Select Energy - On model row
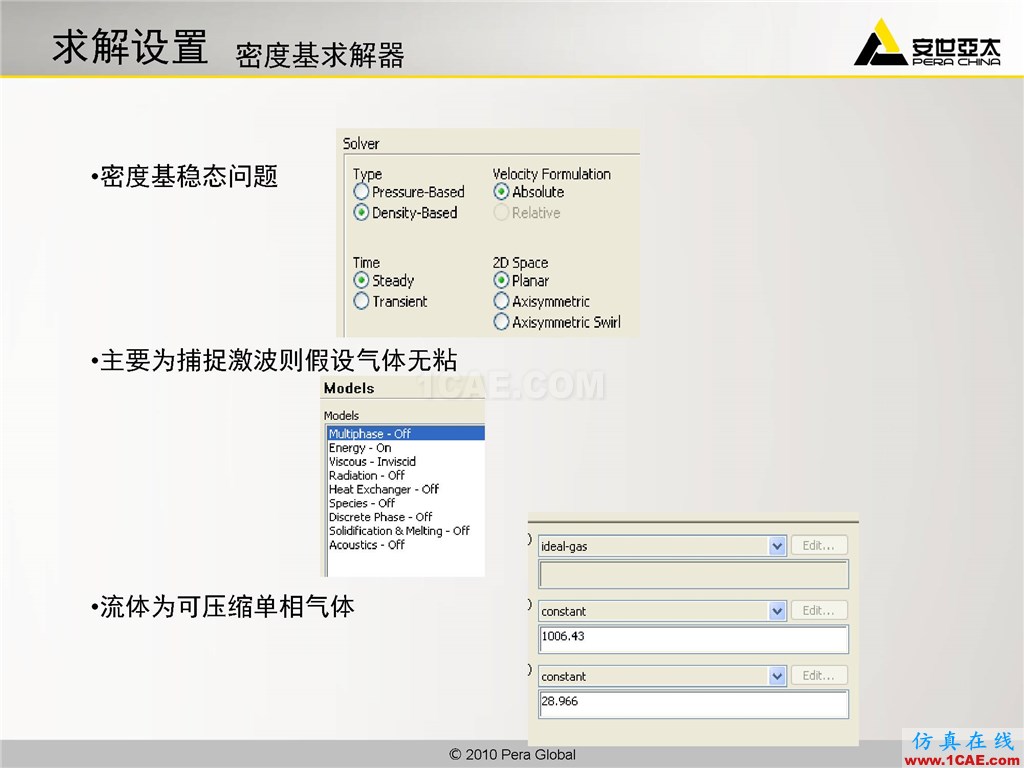The width and height of the screenshot is (1024, 768). 406,447
